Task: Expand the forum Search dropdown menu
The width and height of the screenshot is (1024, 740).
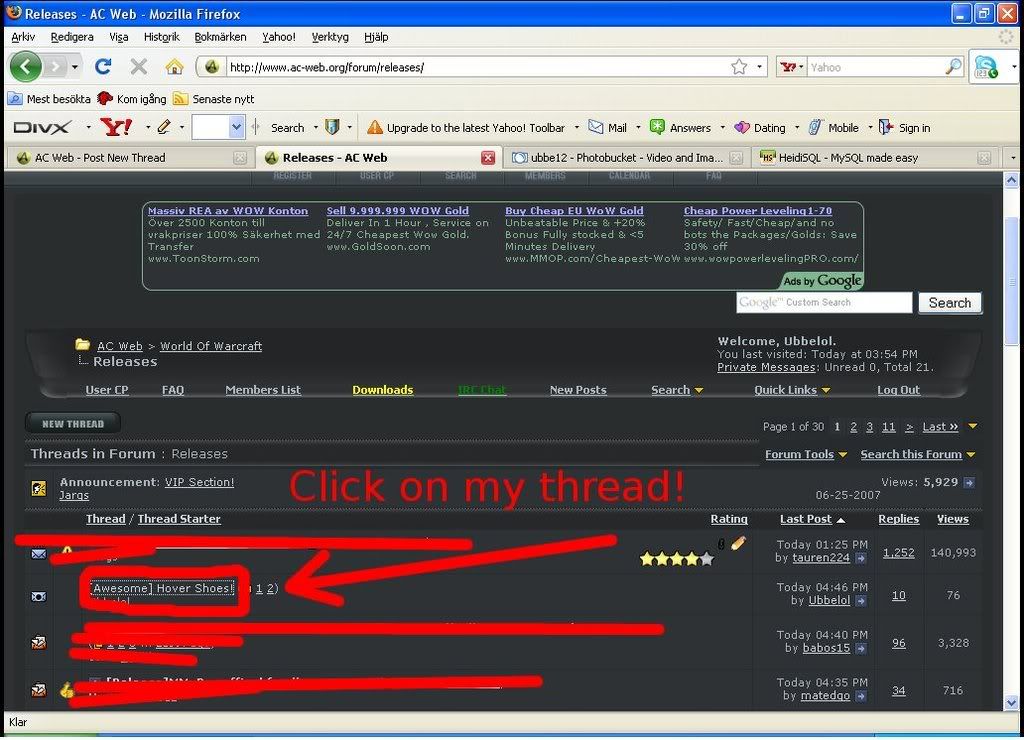Action: (699, 391)
